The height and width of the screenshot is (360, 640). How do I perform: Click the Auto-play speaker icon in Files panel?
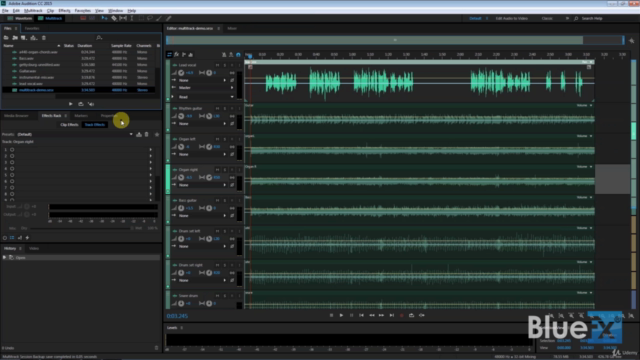click(x=91, y=104)
